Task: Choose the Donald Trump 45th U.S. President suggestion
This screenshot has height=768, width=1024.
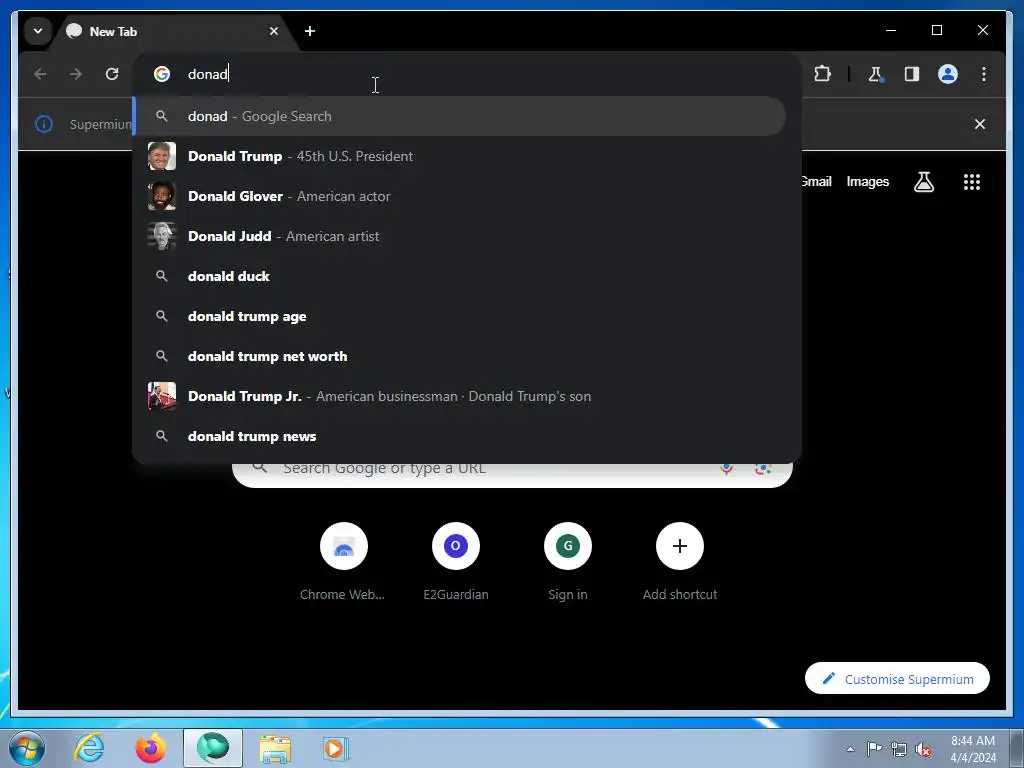Action: pos(460,156)
